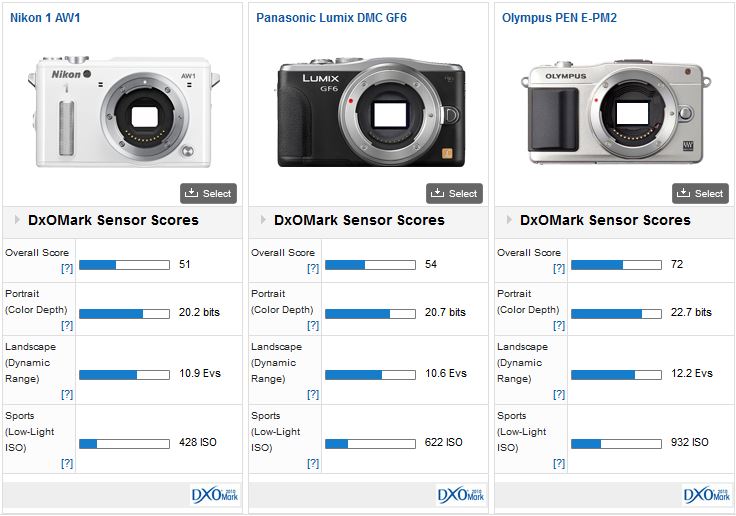Click Olympus dynamic range bar at 12.2 Evs
Viewport: 736px width, 516px height.
pyautogui.click(x=616, y=375)
